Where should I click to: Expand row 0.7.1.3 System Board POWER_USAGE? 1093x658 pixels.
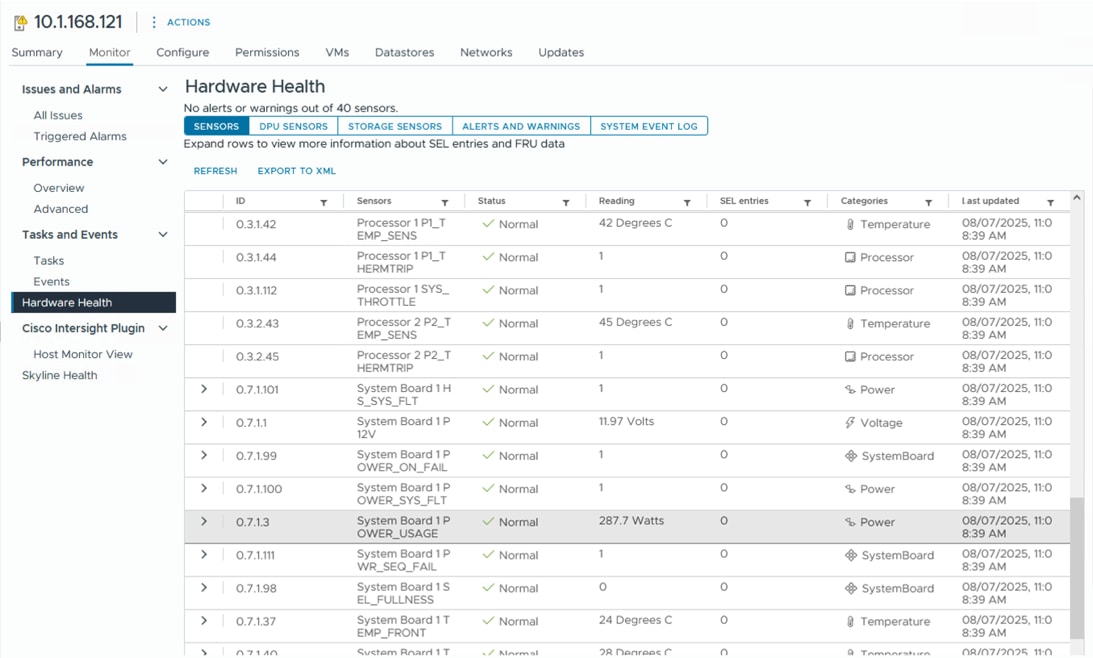coord(204,521)
